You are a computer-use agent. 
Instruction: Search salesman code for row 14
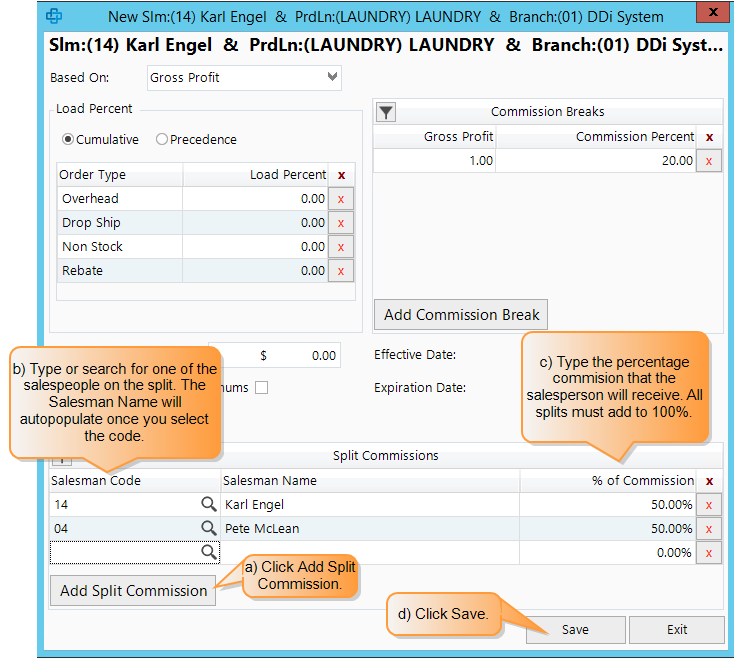coord(209,505)
